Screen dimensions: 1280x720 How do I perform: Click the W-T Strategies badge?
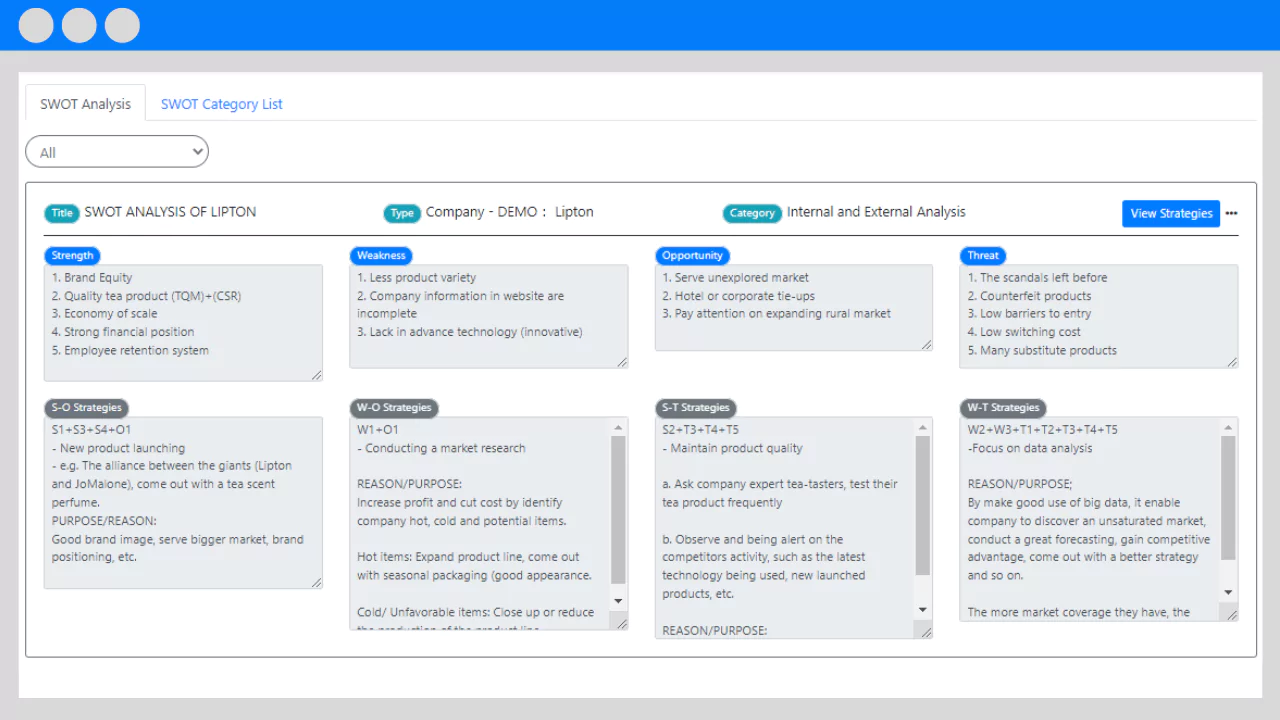[1003, 408]
